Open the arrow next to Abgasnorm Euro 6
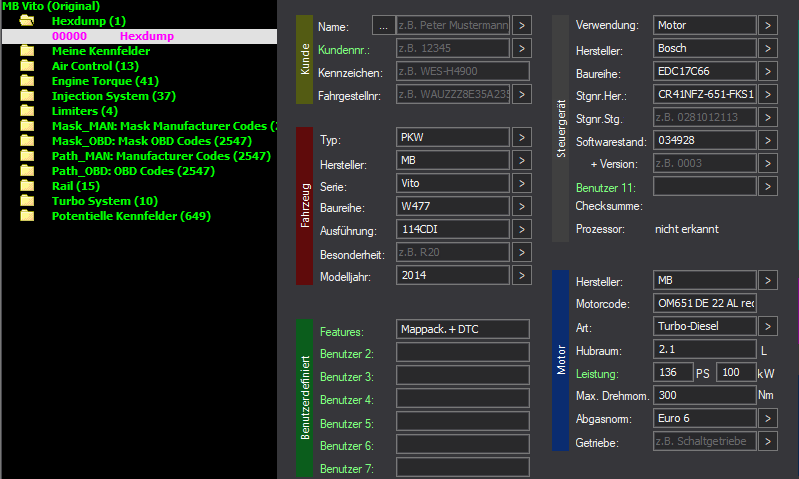The image size is (799, 479). tap(768, 418)
